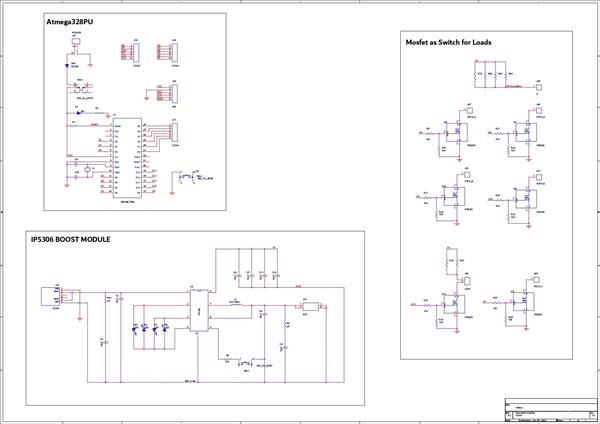
Task: Click the Atmega328PU section heading
Action: (70, 22)
